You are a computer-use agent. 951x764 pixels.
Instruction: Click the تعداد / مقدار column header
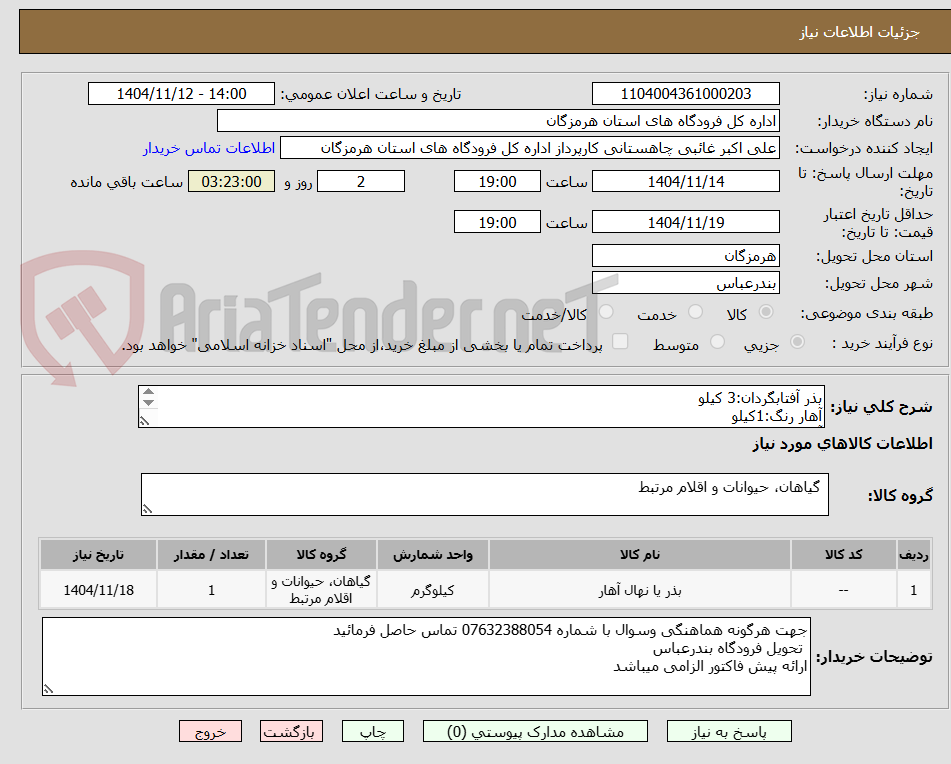point(211,555)
